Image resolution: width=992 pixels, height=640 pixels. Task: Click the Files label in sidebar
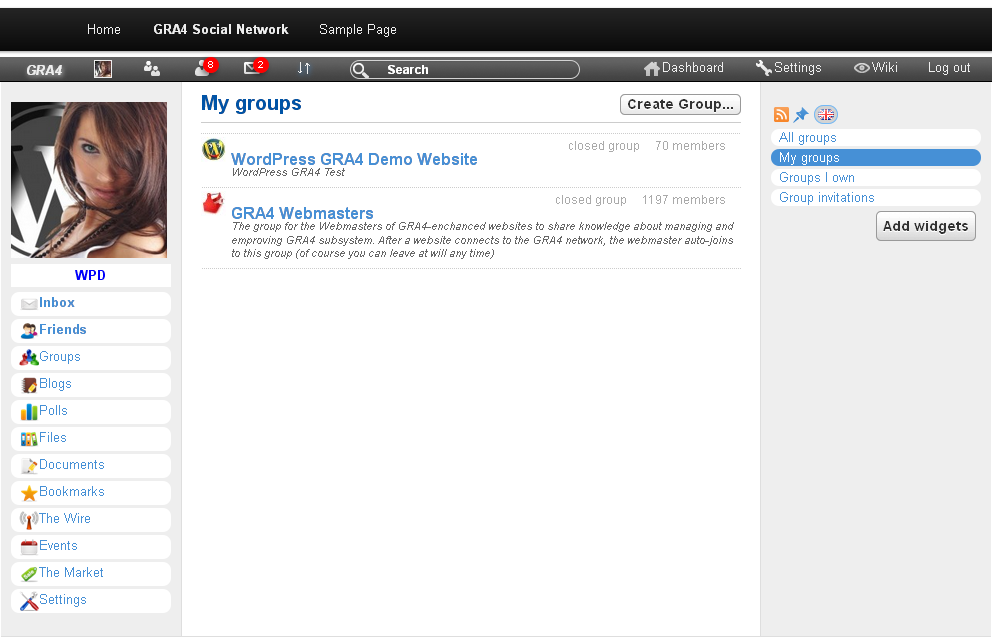point(53,438)
